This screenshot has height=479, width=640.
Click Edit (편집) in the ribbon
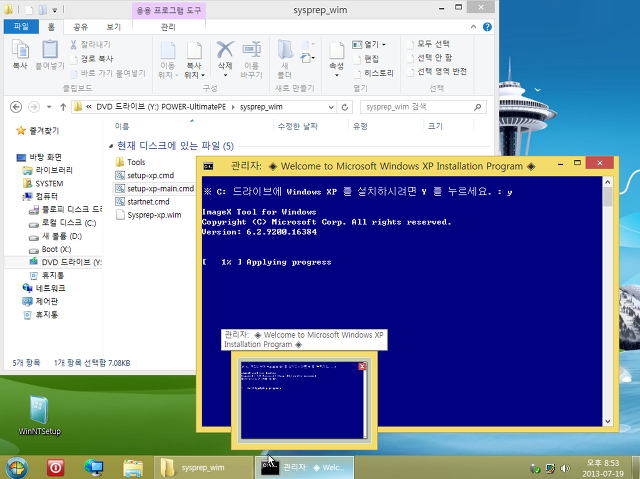point(367,59)
